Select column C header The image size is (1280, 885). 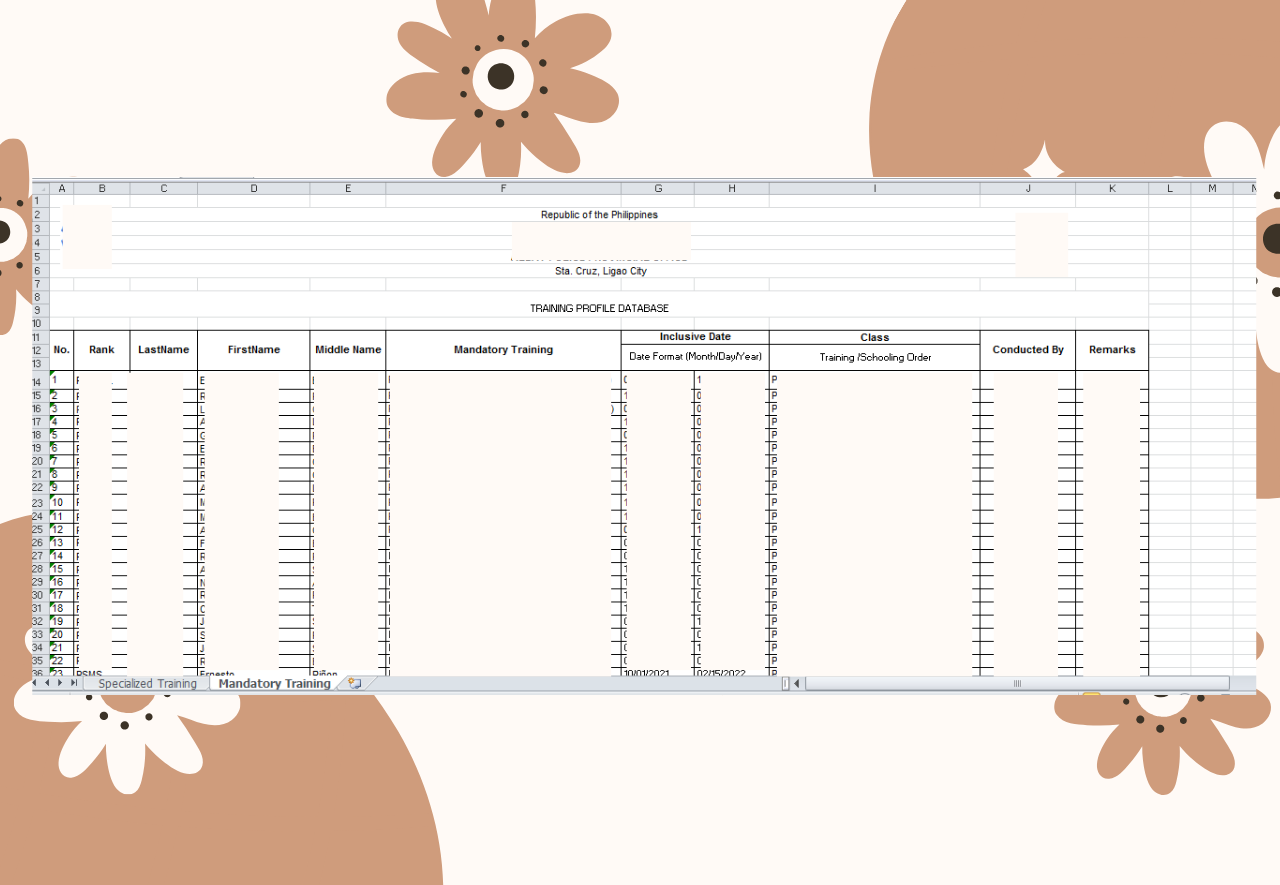tap(164, 188)
